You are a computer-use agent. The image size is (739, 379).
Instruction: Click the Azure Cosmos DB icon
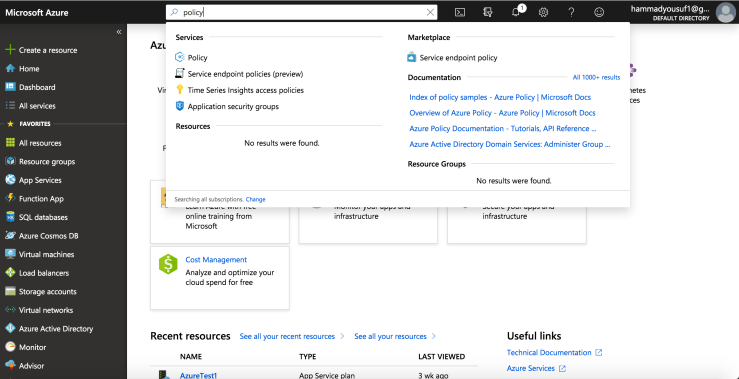pos(10,236)
